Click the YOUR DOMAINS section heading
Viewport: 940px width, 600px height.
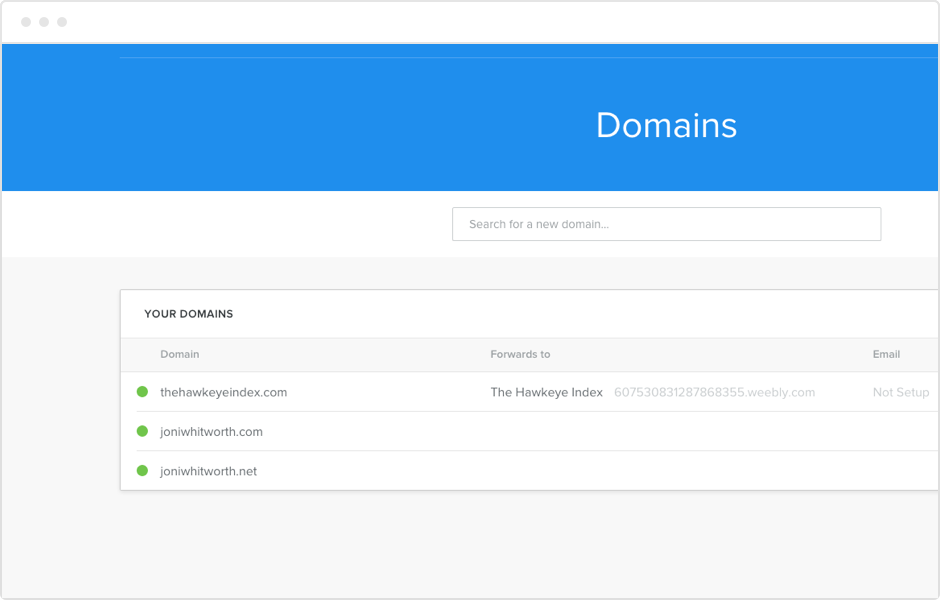(188, 314)
